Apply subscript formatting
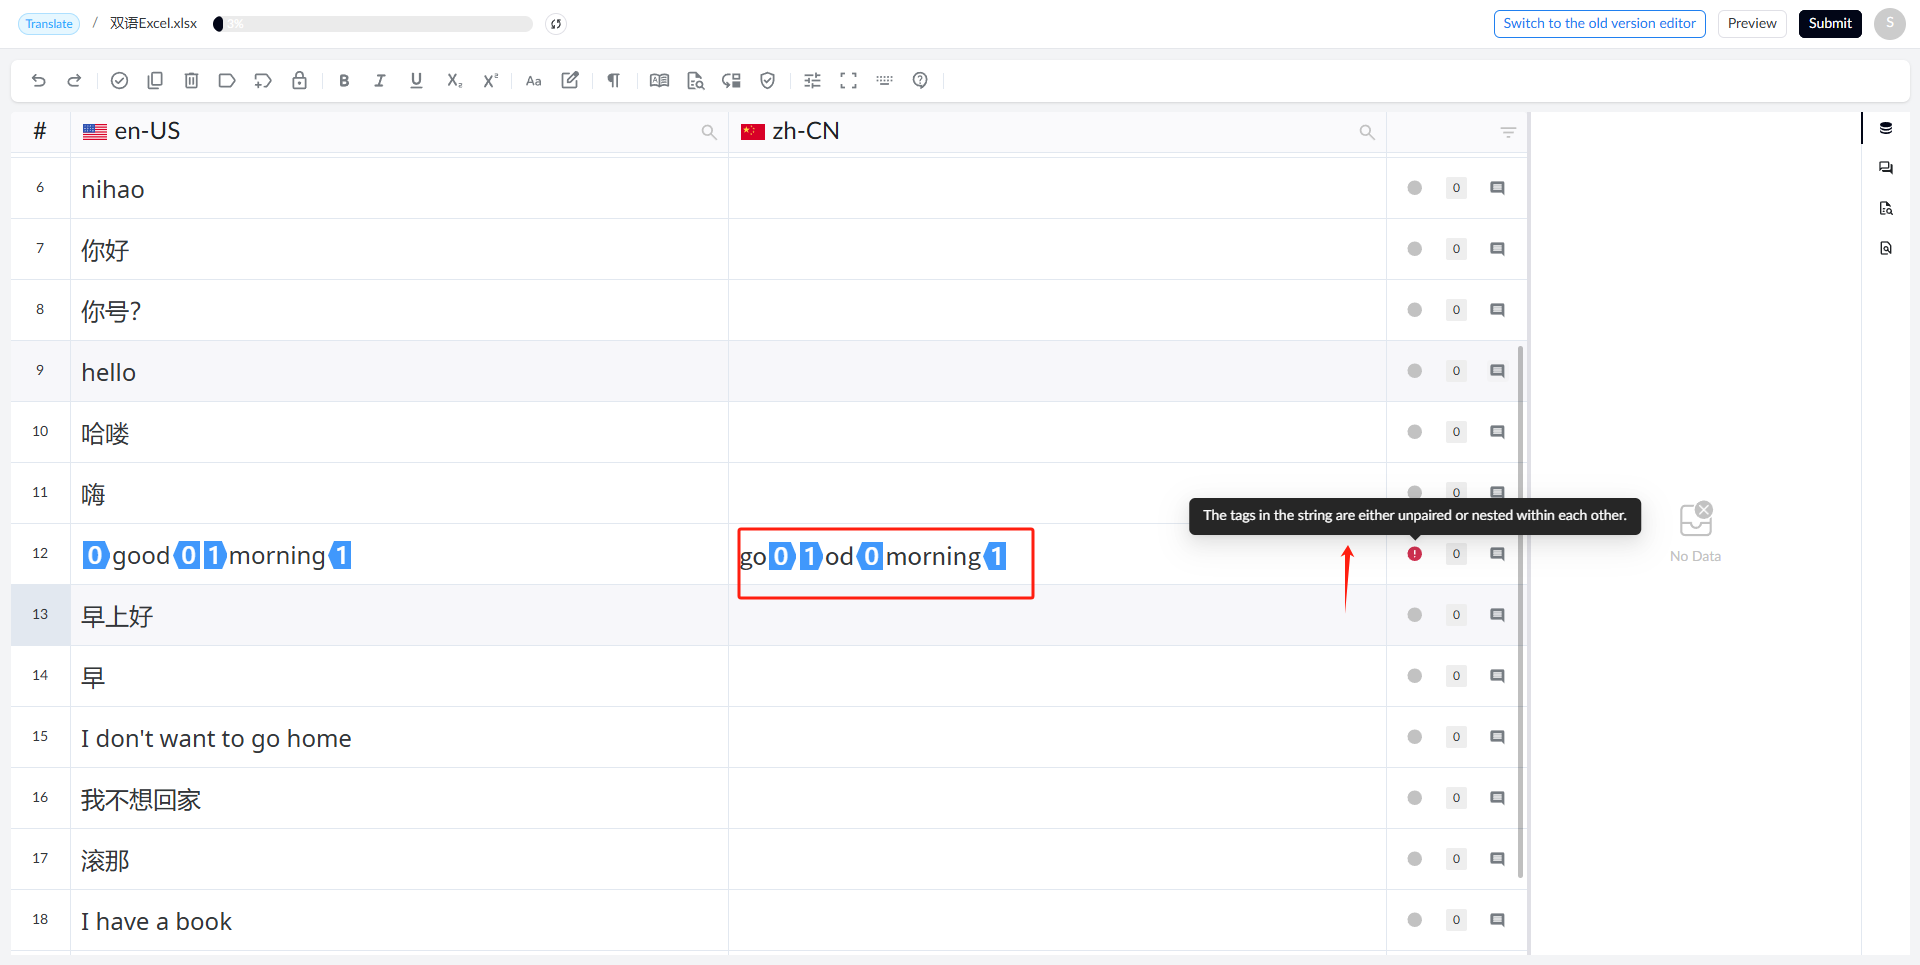The height and width of the screenshot is (965, 1920). (x=454, y=81)
